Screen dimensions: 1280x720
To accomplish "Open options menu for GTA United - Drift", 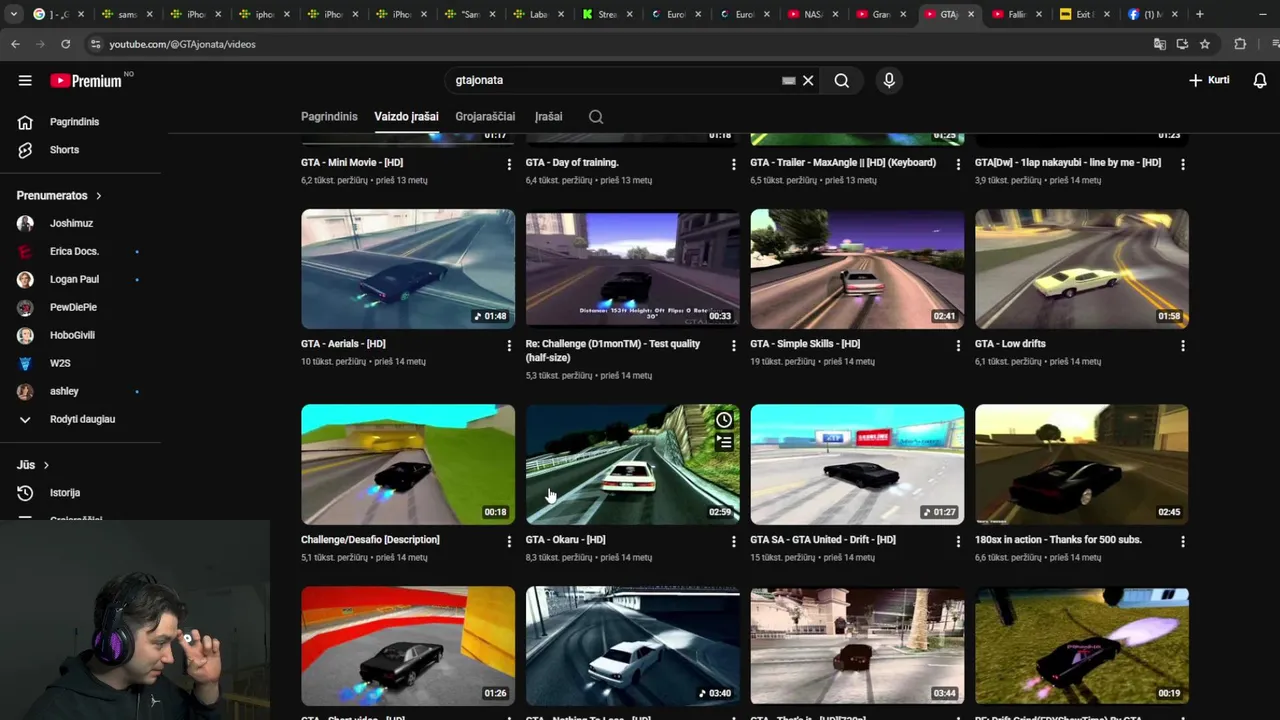I will (x=958, y=541).
